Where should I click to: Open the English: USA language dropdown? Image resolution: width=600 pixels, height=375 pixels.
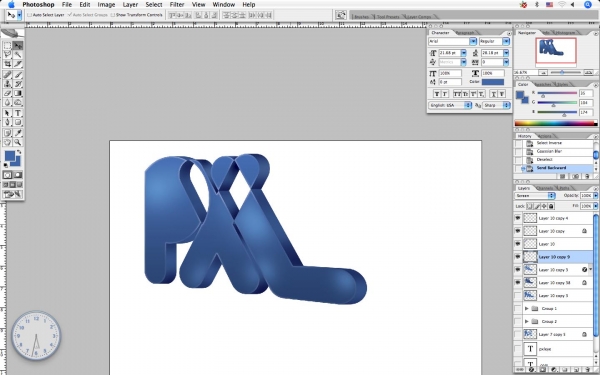tap(450, 105)
